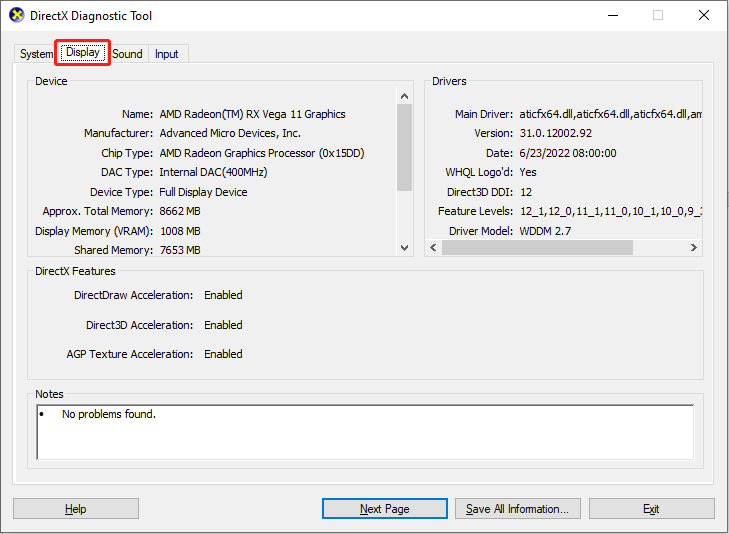Click Save All Information button
729x534 pixels.
click(x=517, y=509)
